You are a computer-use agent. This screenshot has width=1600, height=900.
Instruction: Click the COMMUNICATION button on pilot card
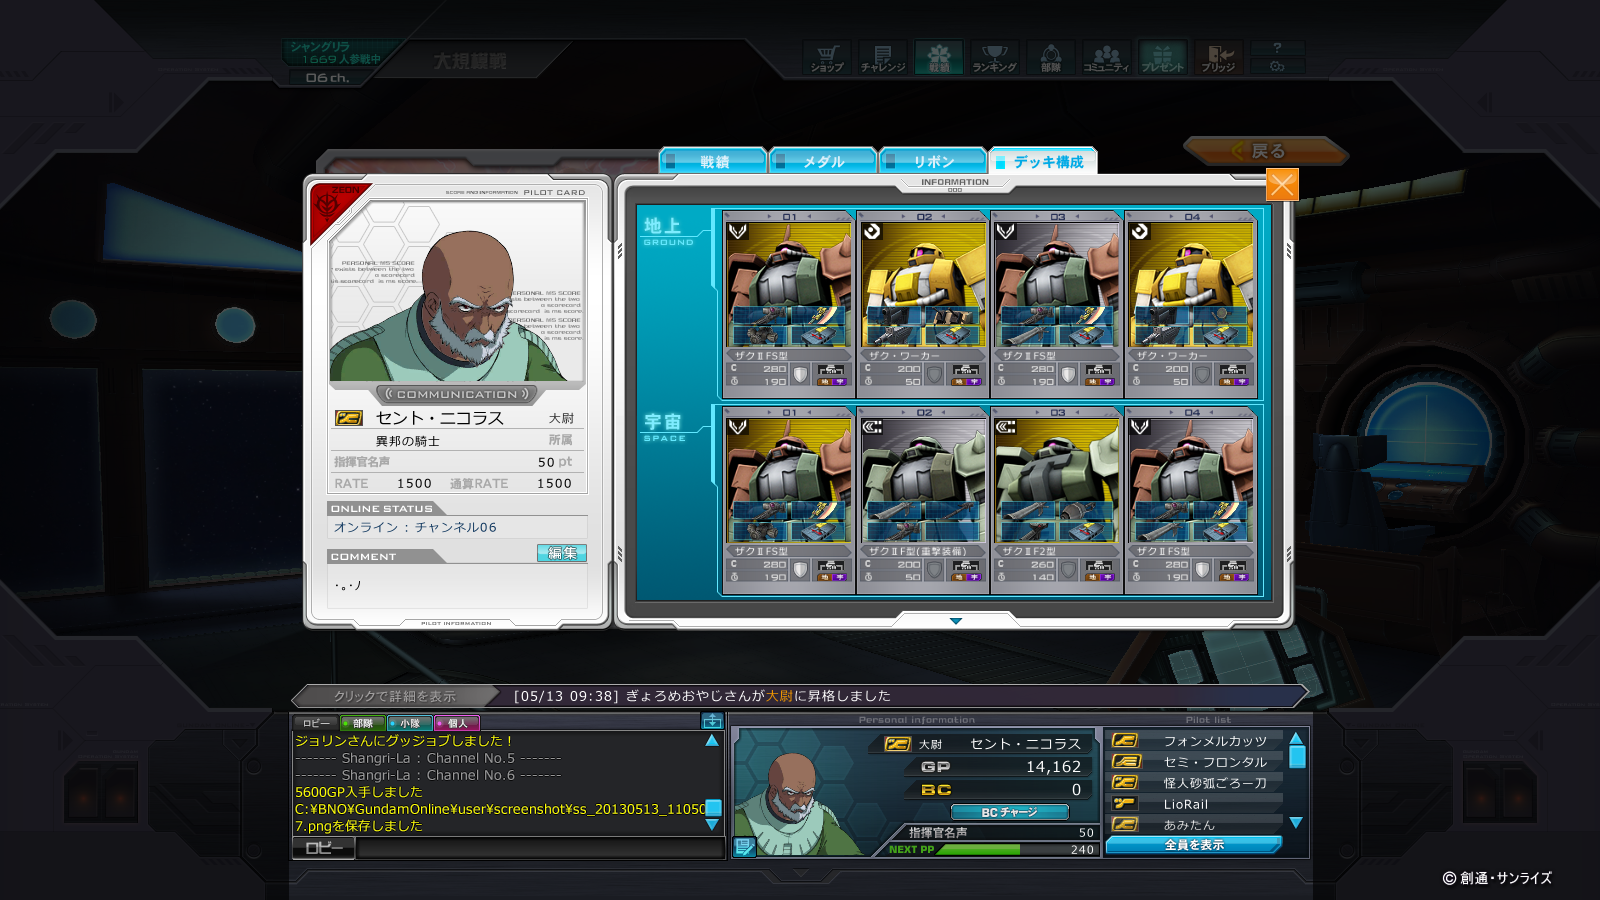(x=457, y=394)
